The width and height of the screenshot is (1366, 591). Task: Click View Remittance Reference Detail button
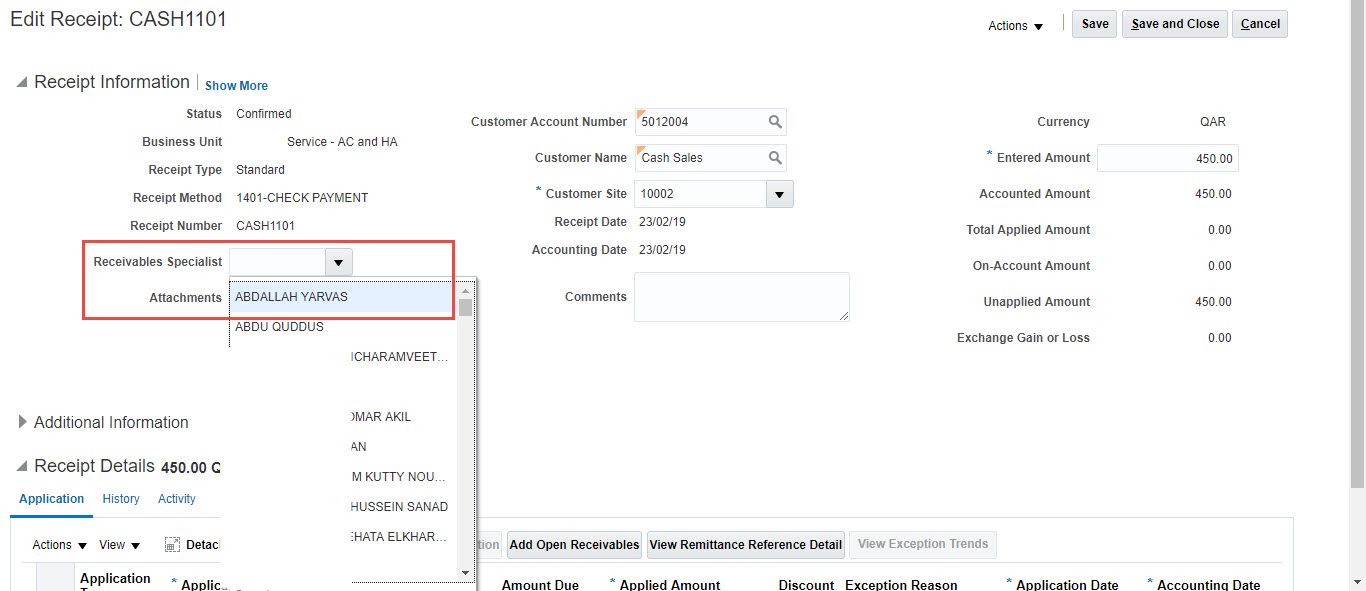click(746, 545)
